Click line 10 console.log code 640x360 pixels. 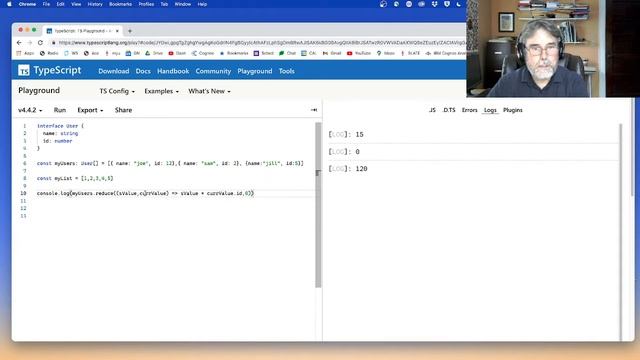(145, 193)
